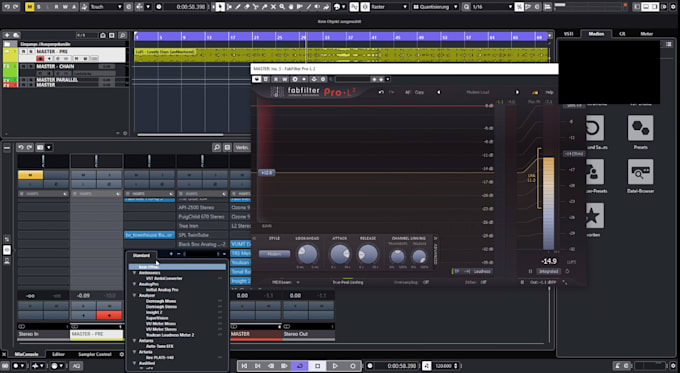
Task: Click the Verkn. button in MixConsole
Action: pos(242,147)
